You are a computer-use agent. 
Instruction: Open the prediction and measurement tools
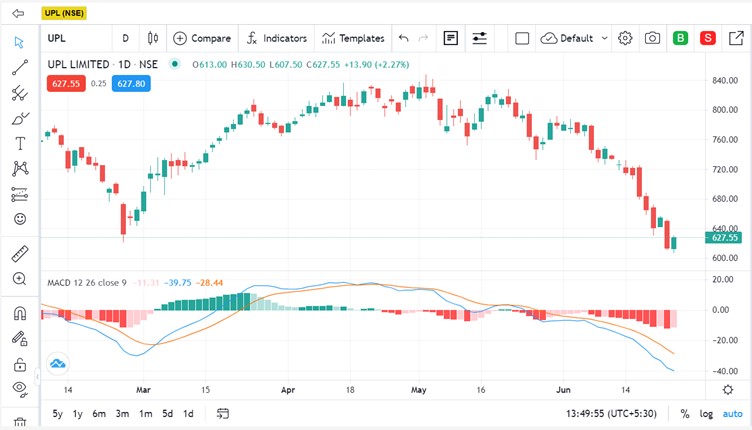pos(20,194)
